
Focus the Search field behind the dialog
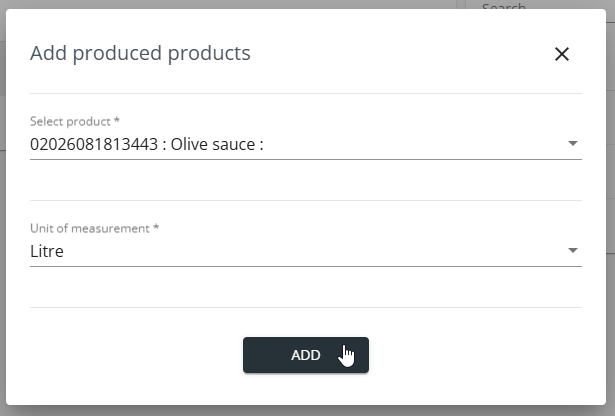pyautogui.click(x=503, y=5)
